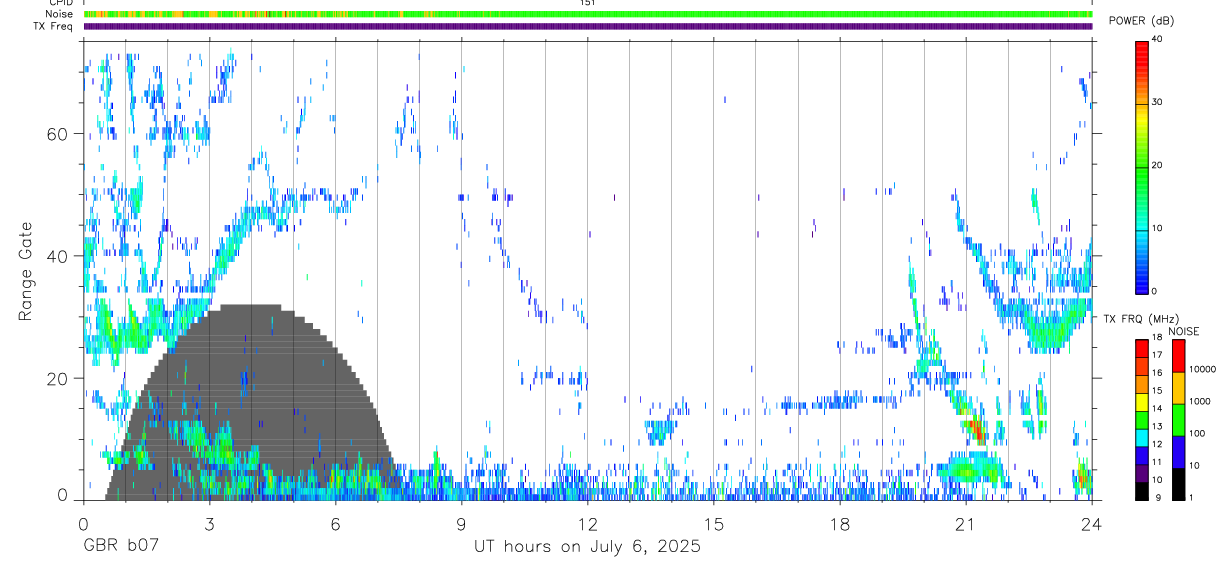Image resolution: width=1228 pixels, height=567 pixels.
Task: Click the '151' CPID value at top
Action: [x=588, y=3]
